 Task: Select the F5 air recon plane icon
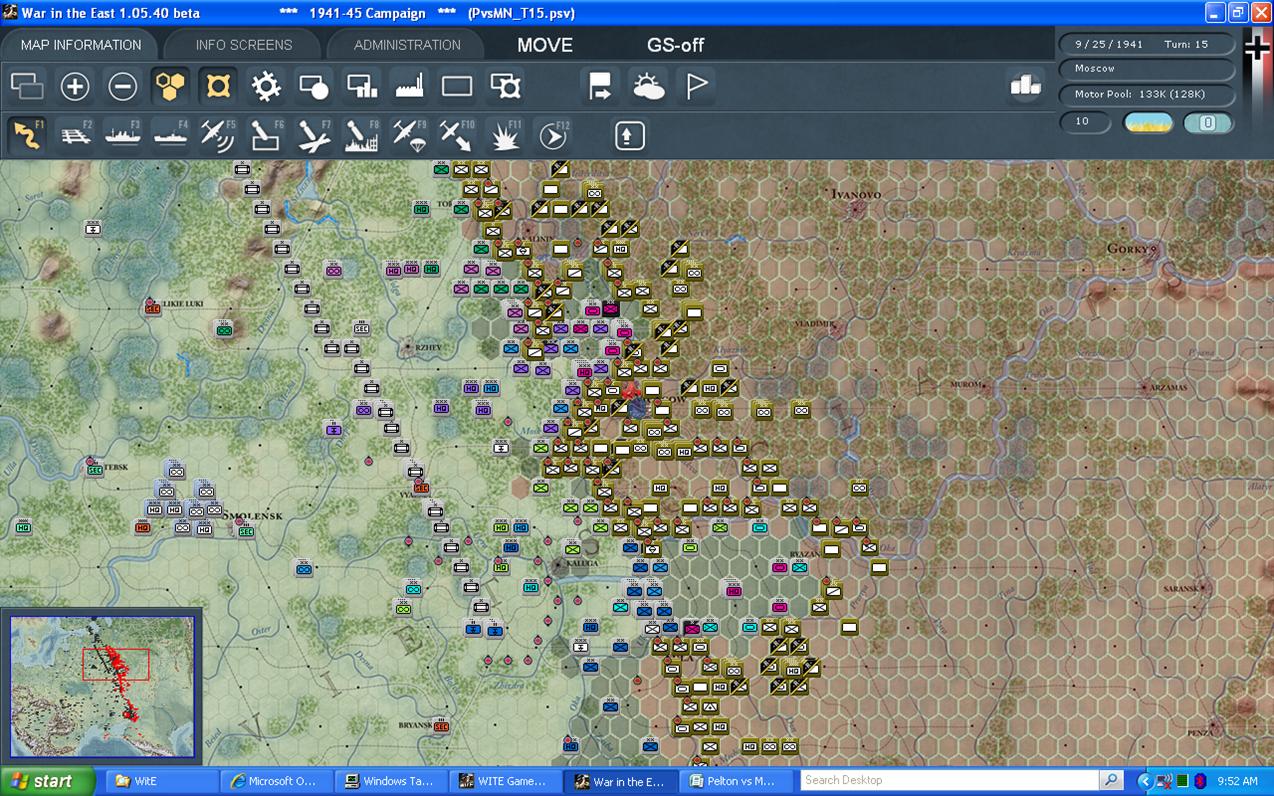click(x=218, y=135)
